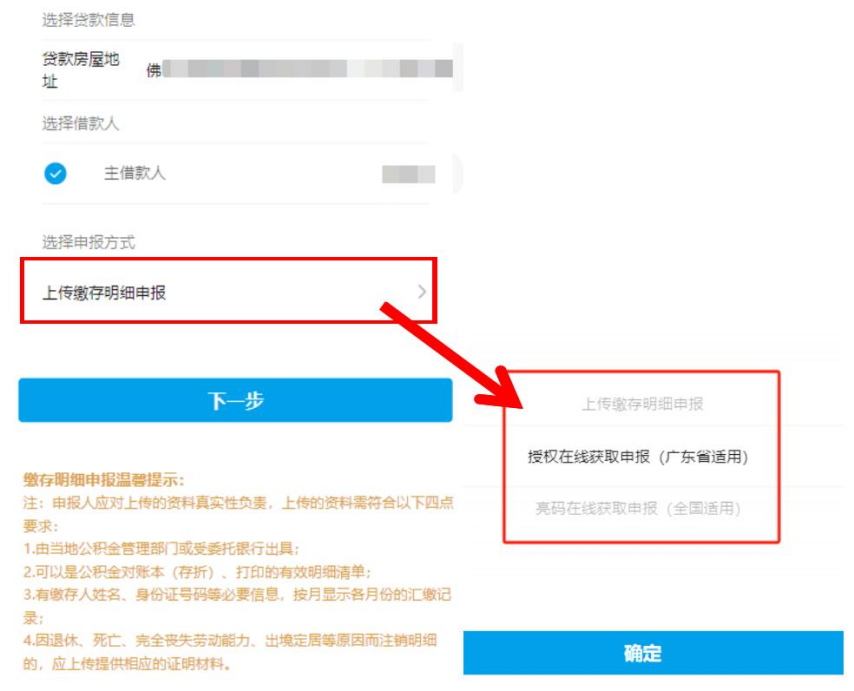Click tip 3 about 身份证号码 information
Image resolution: width=854 pixels, height=691 pixels.
237,606
